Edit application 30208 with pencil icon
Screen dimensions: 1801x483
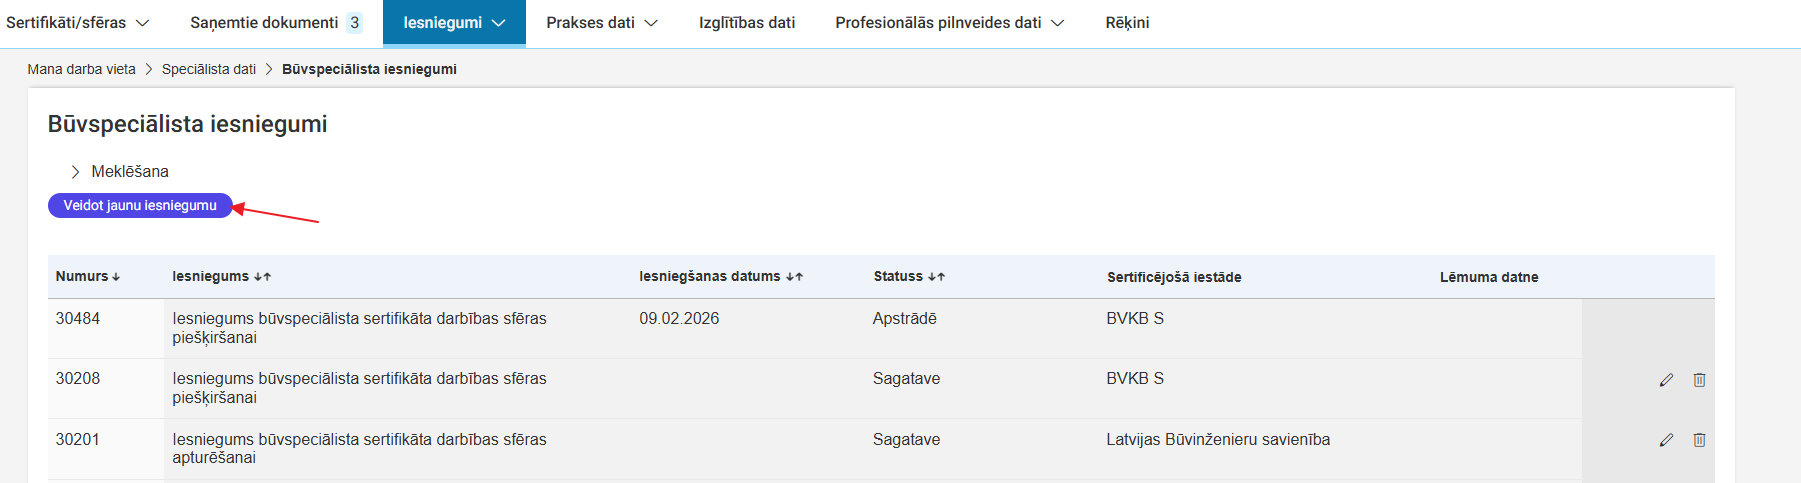(1666, 380)
